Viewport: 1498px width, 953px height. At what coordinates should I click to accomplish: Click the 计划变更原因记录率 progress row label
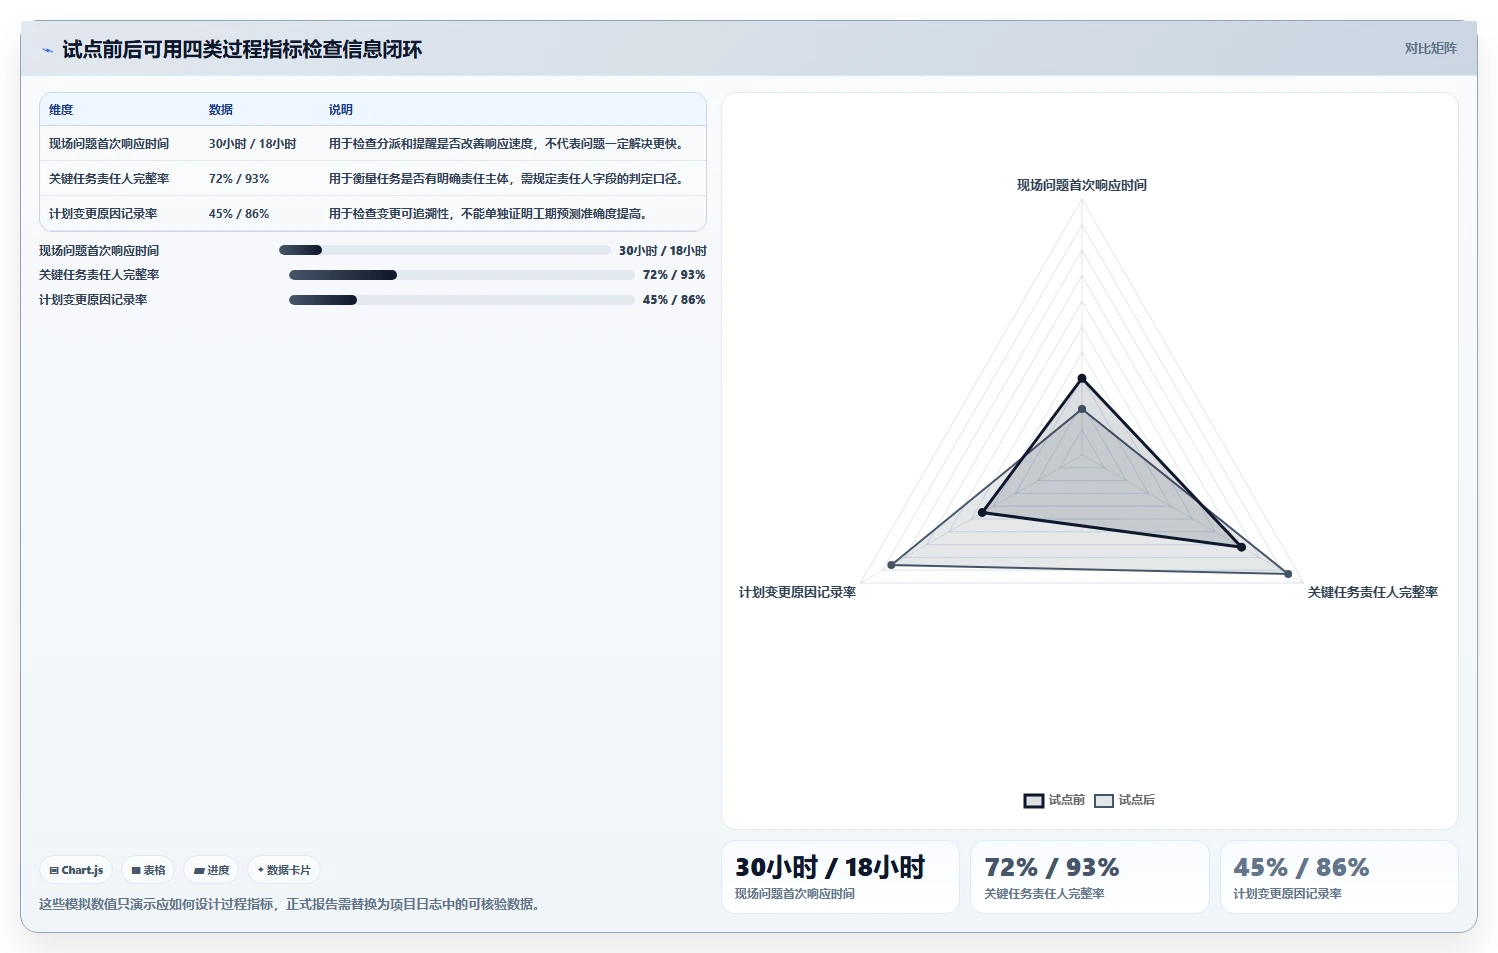(93, 300)
